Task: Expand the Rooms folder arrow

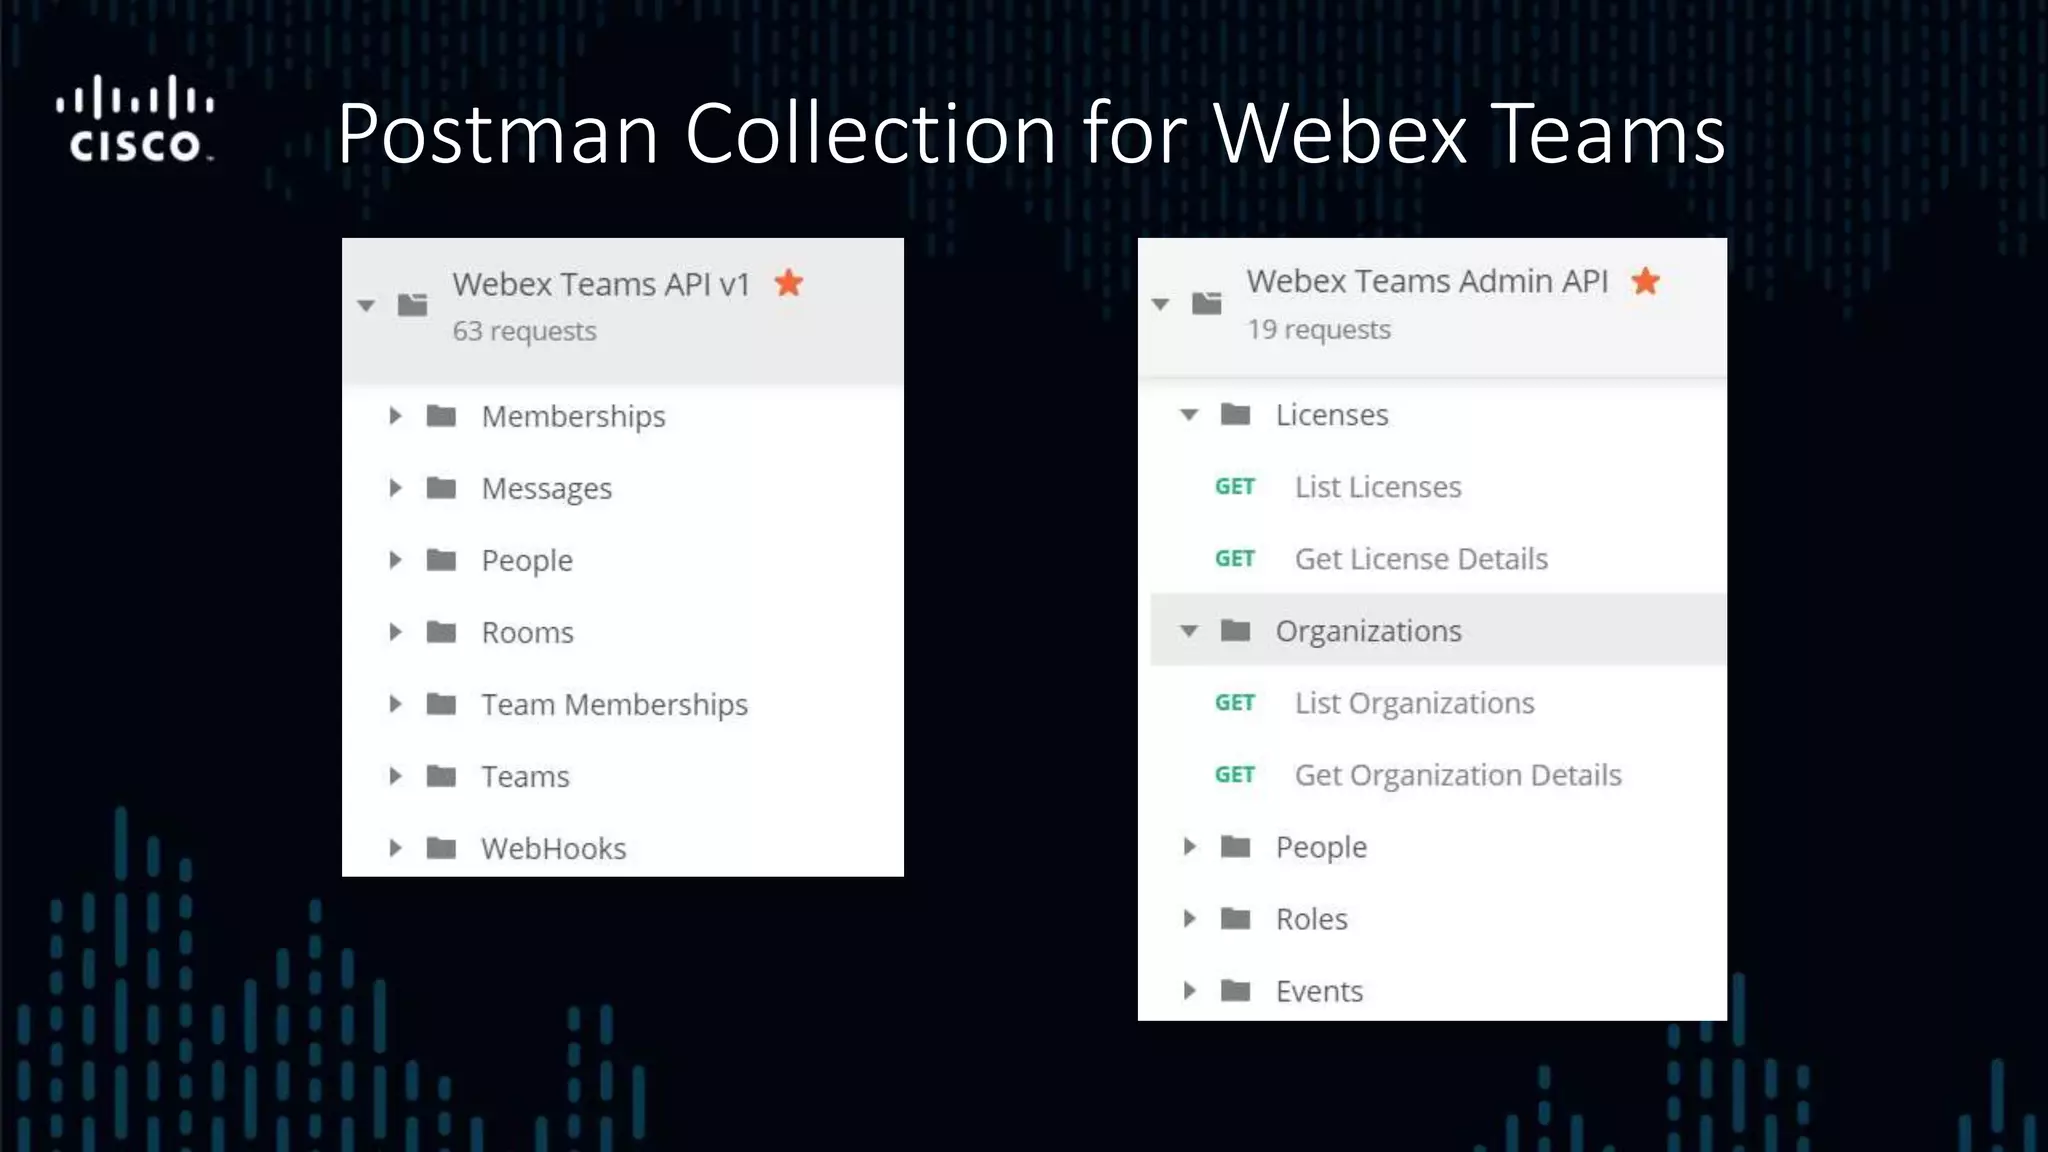Action: pyautogui.click(x=395, y=631)
